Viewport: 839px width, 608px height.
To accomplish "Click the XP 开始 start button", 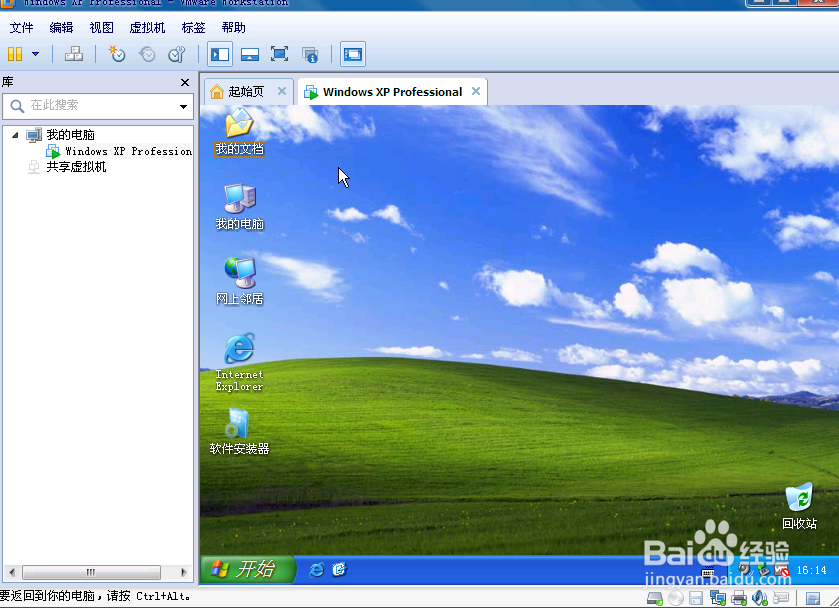I will tap(248, 569).
